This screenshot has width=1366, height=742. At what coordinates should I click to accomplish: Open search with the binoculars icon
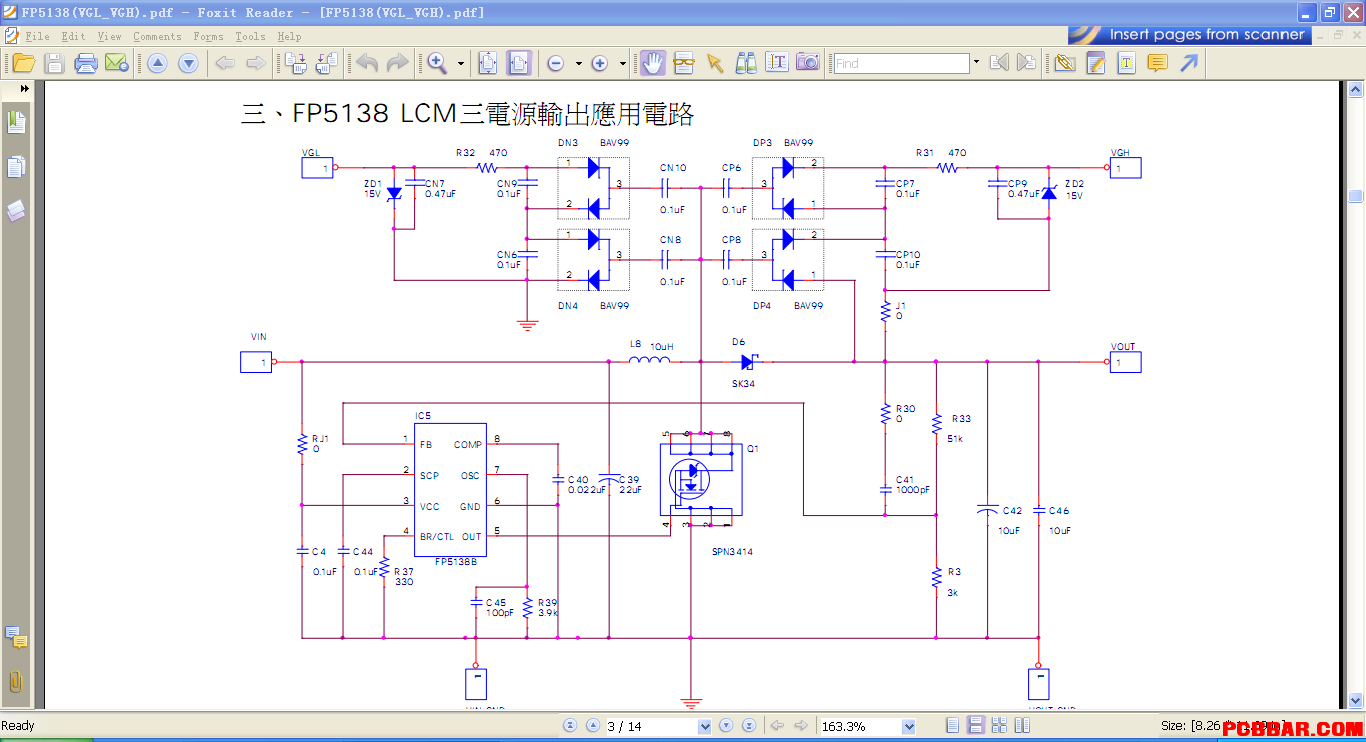(746, 63)
